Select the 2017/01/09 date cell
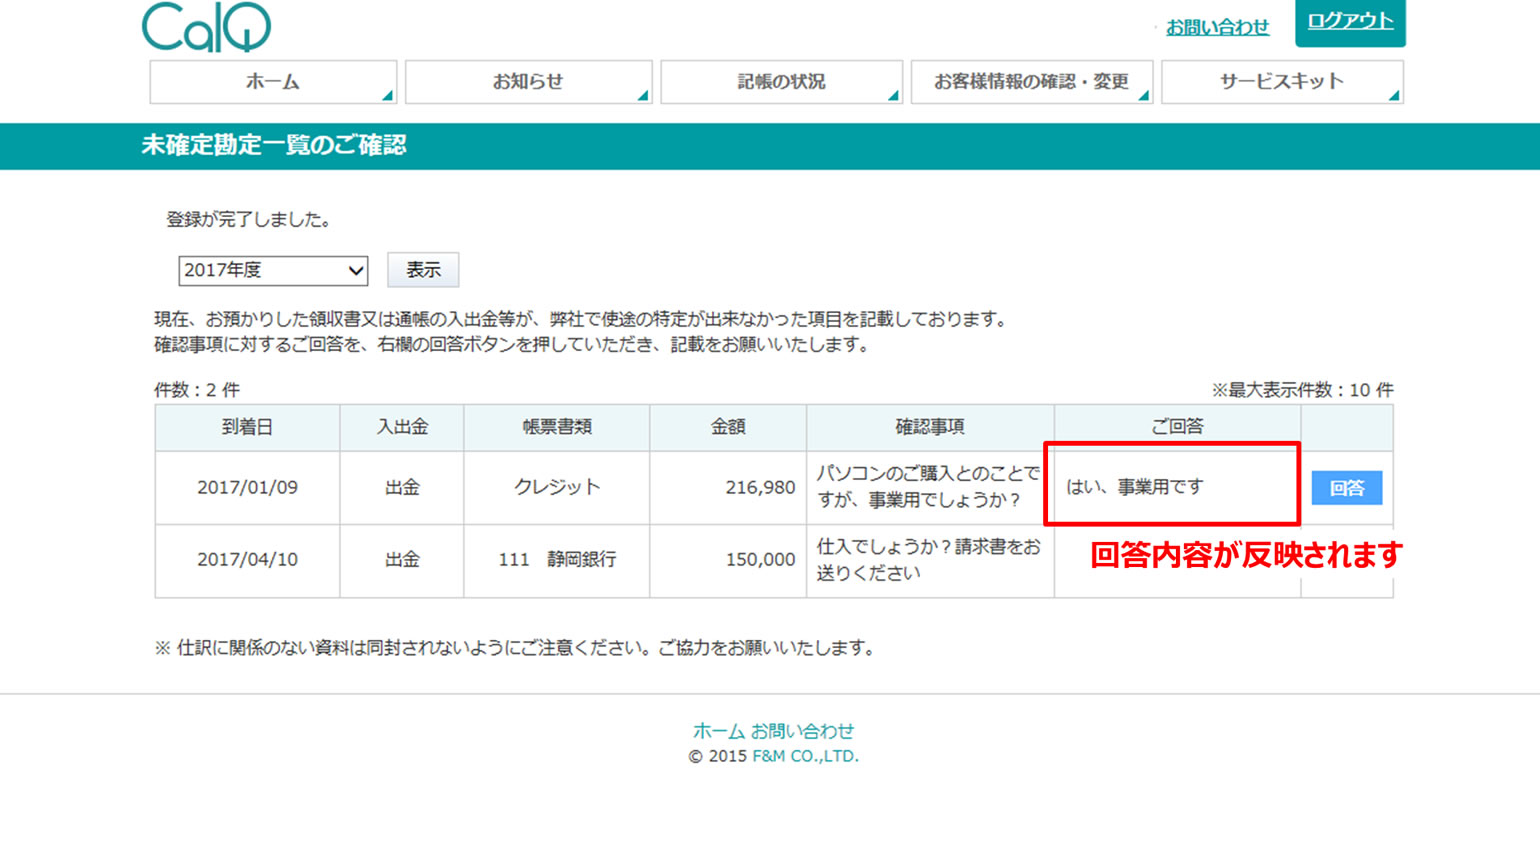This screenshot has height=844, width=1540. pos(247,488)
